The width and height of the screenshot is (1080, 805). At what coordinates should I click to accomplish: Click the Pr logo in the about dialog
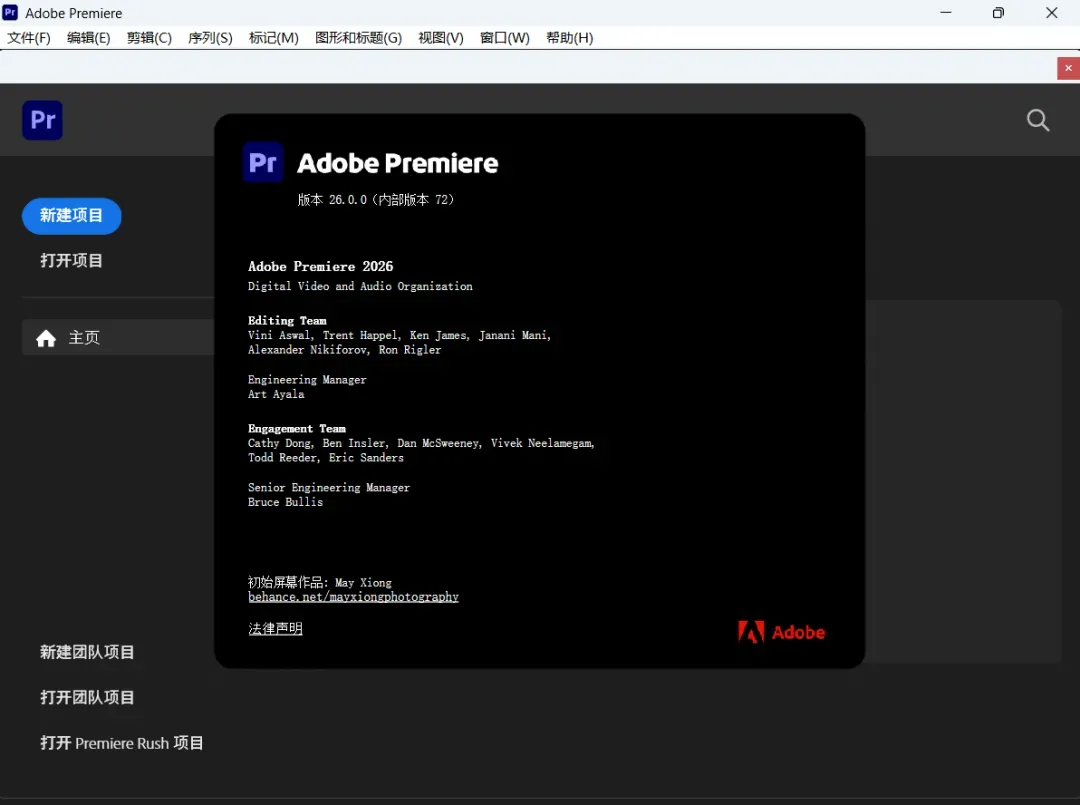(263, 163)
